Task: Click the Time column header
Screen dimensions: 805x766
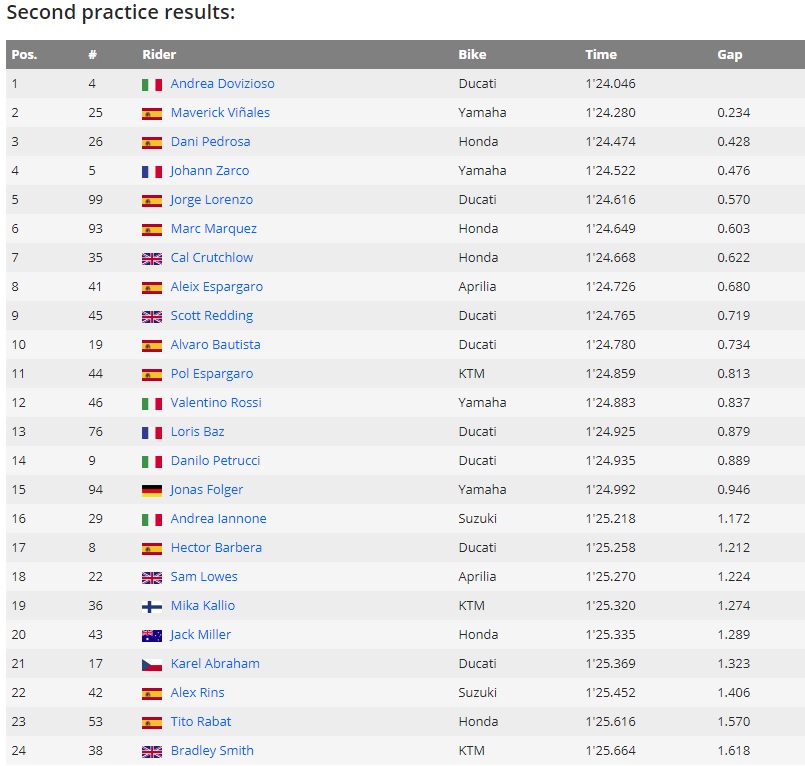Action: pyautogui.click(x=601, y=55)
